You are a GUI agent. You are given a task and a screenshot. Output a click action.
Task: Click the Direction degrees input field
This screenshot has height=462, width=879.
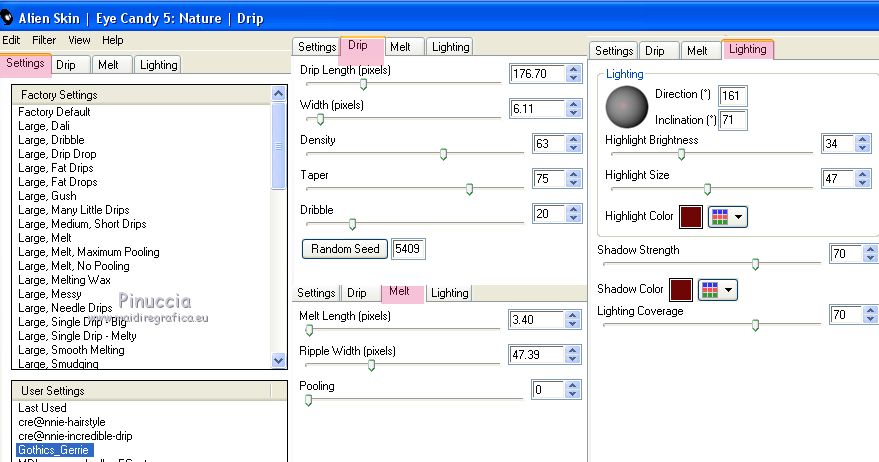[x=732, y=95]
